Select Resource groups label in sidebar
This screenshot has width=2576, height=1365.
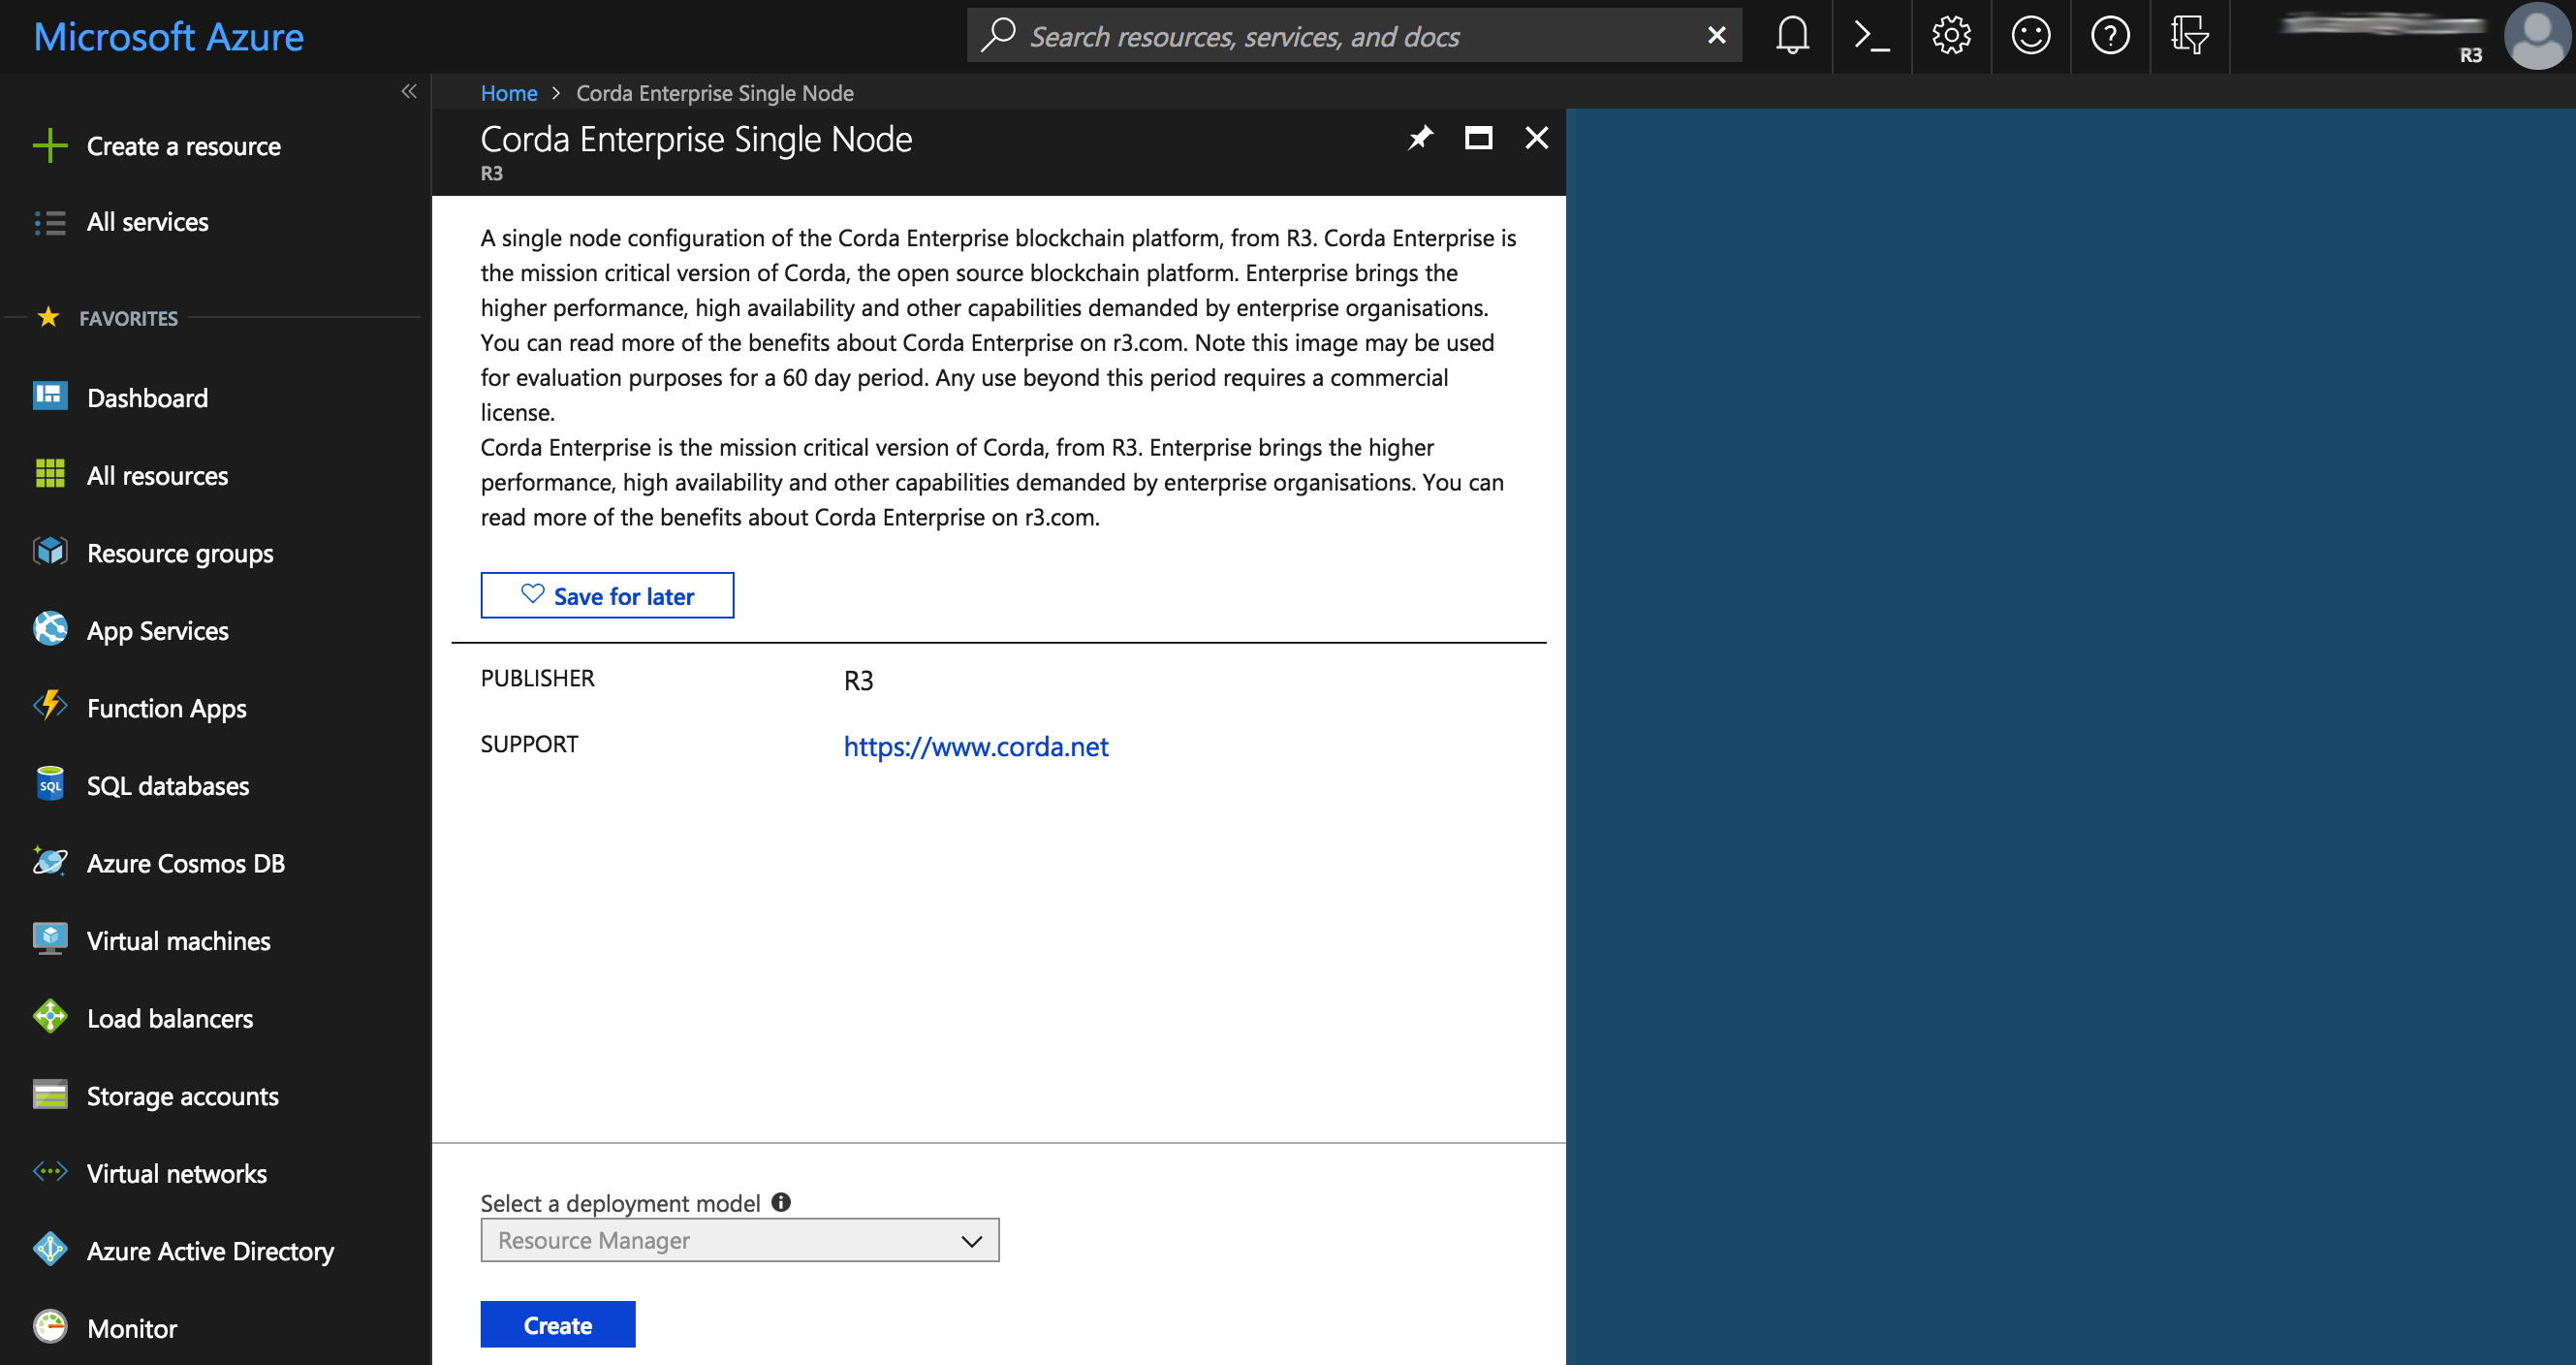[x=180, y=553]
